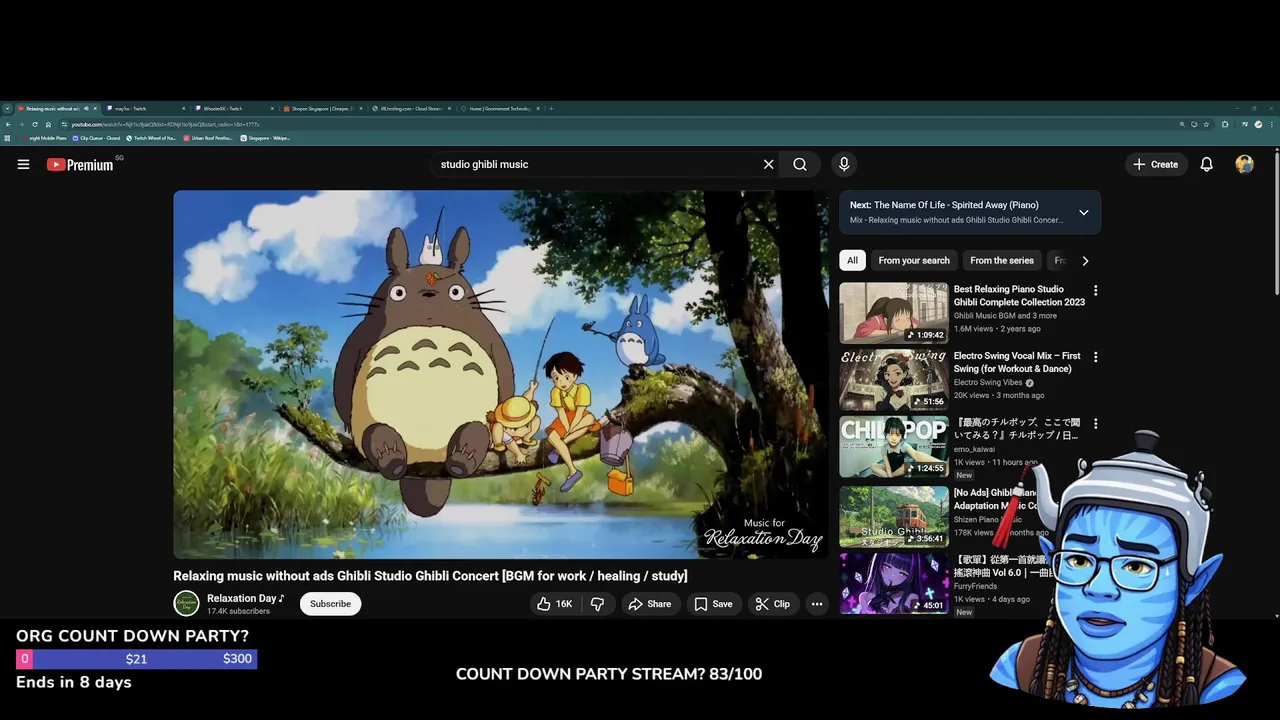Open Best Relaxing Piano Studio Ghibli title
Screen dimensions: 1280x720
pos(1019,295)
